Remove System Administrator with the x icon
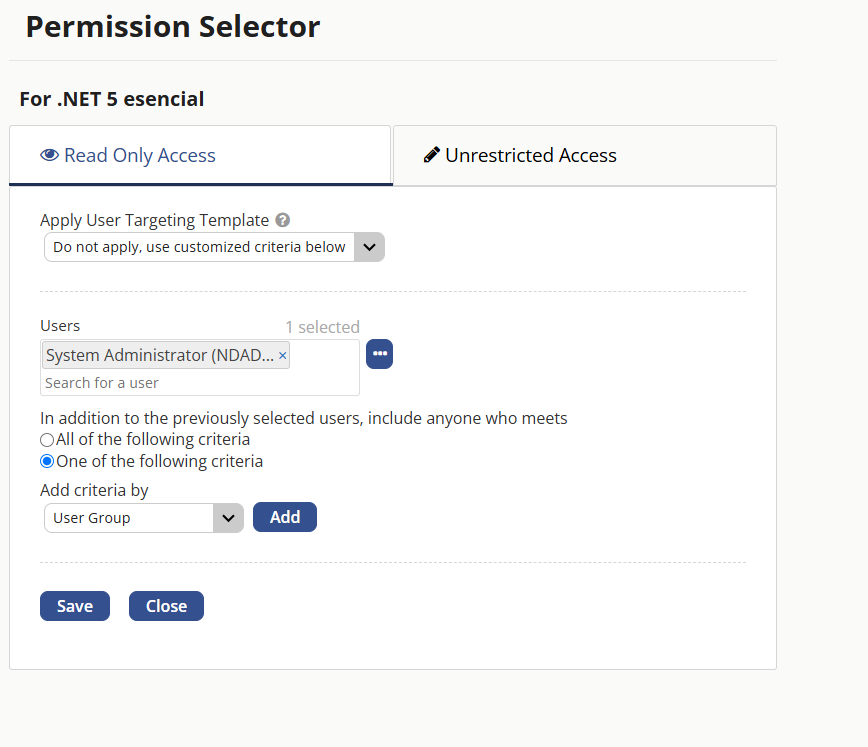 282,356
